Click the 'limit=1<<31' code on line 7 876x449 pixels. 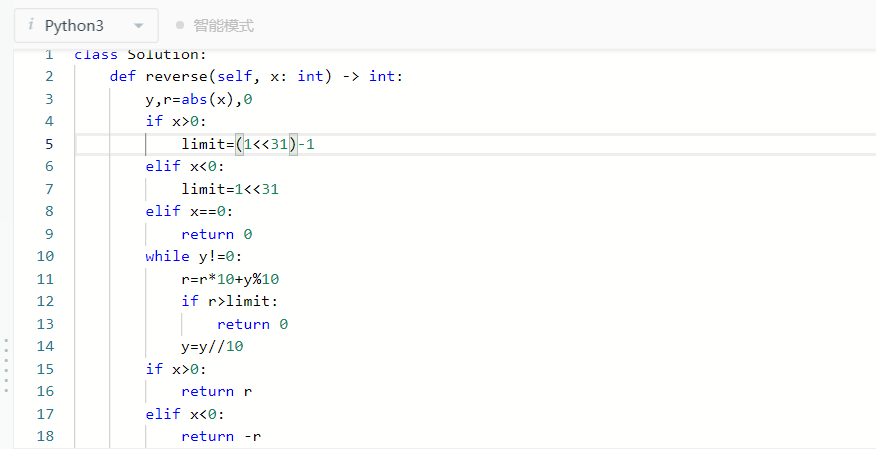(x=230, y=189)
